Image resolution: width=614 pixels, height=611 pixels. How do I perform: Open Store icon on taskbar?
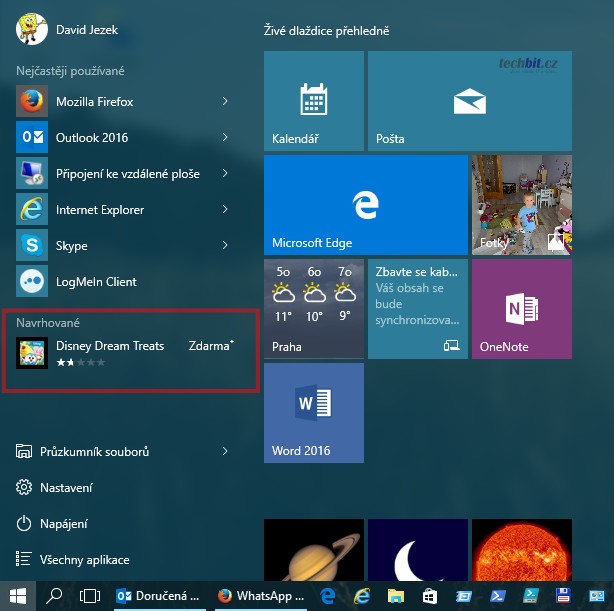point(430,596)
